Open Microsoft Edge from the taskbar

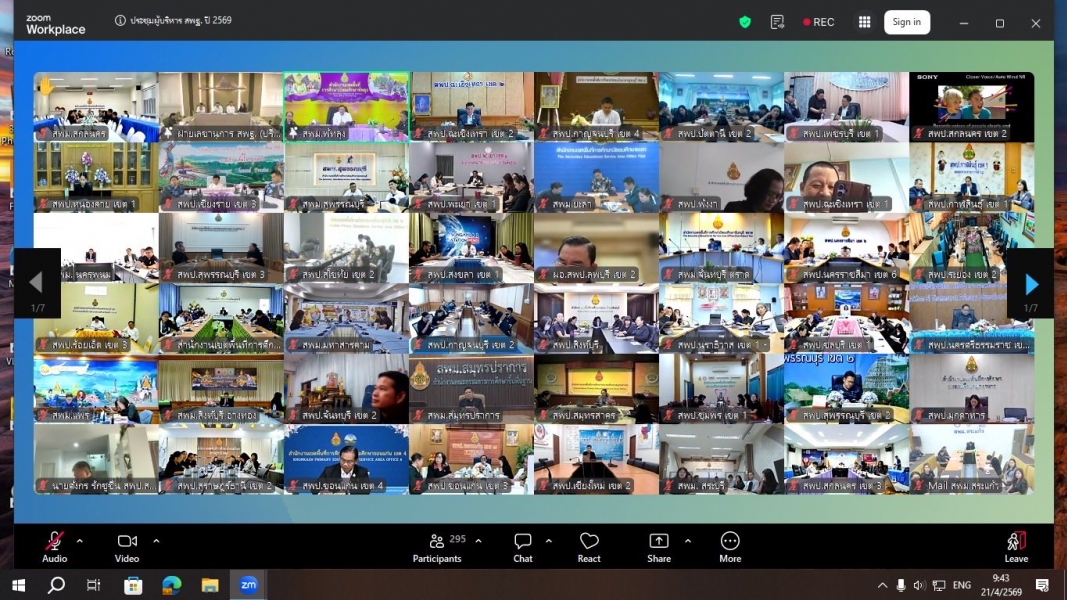pos(171,585)
